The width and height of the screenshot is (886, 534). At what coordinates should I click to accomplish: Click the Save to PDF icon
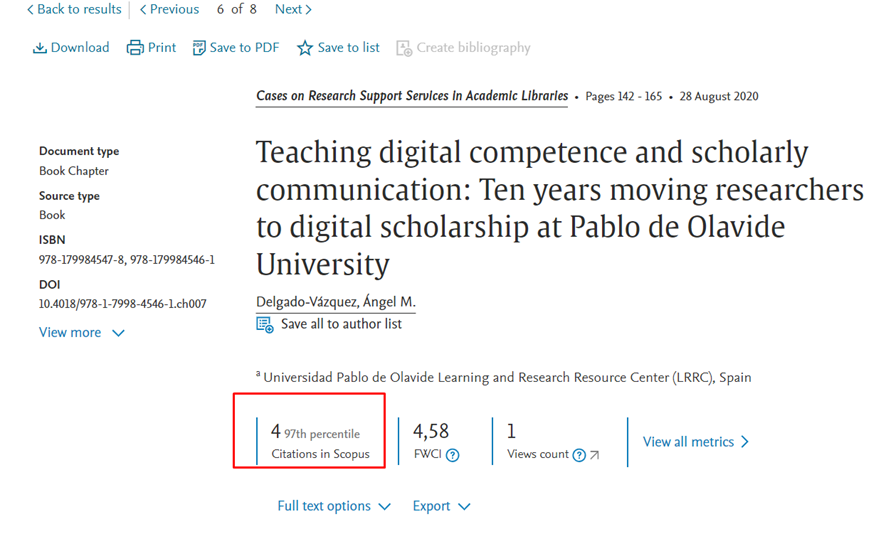pos(199,48)
